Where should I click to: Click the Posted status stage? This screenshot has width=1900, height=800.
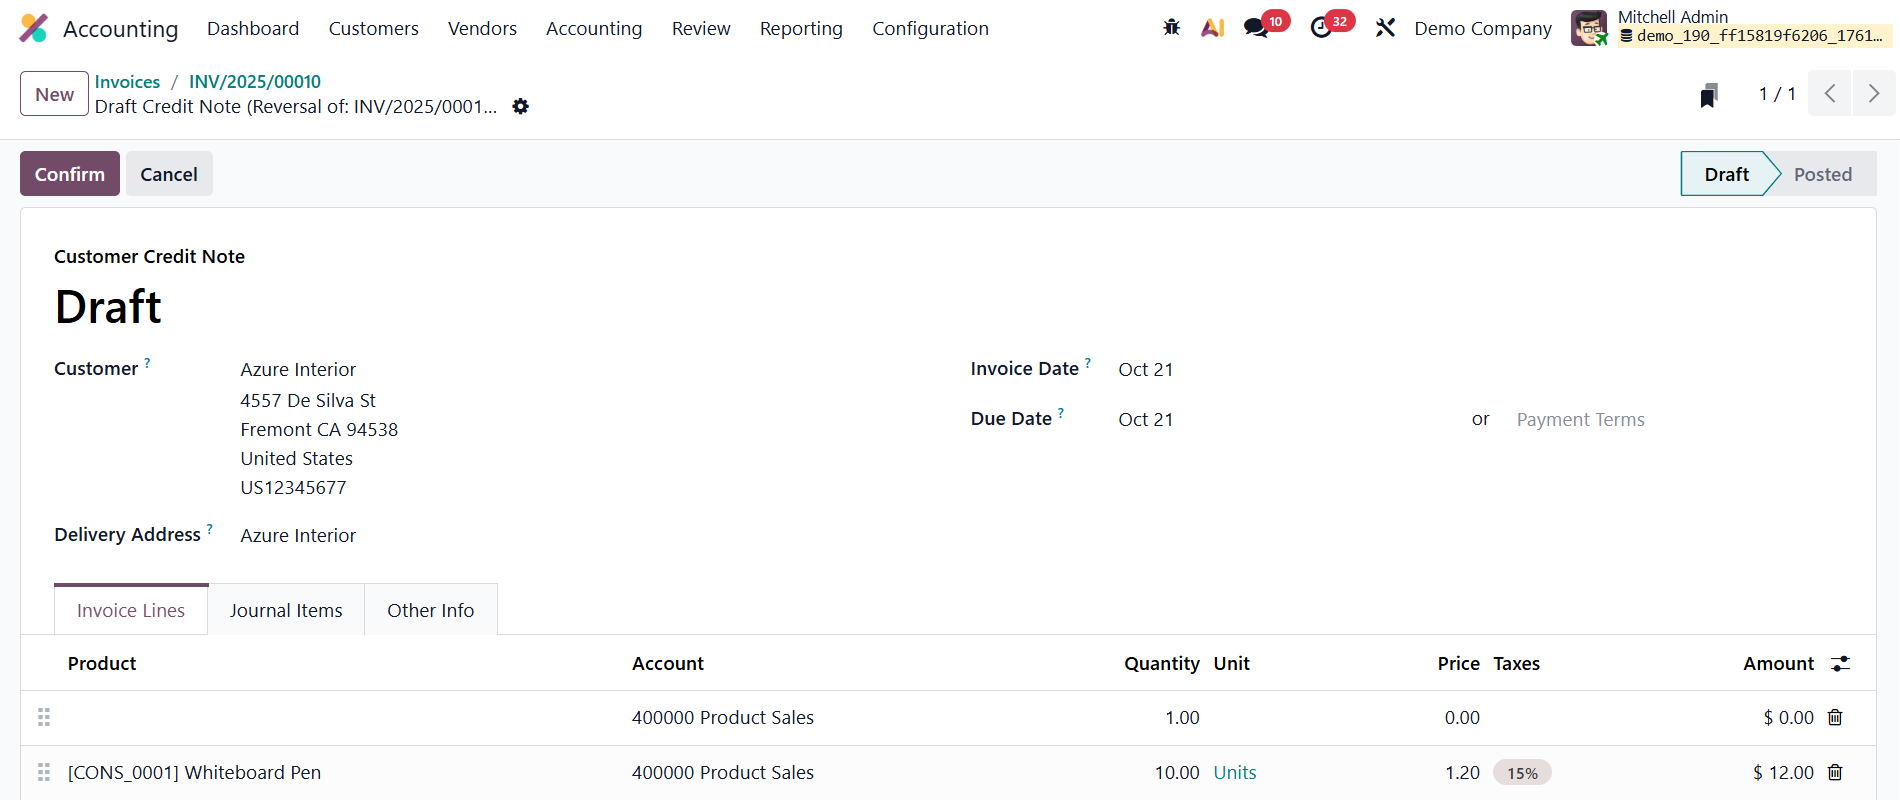click(1822, 174)
